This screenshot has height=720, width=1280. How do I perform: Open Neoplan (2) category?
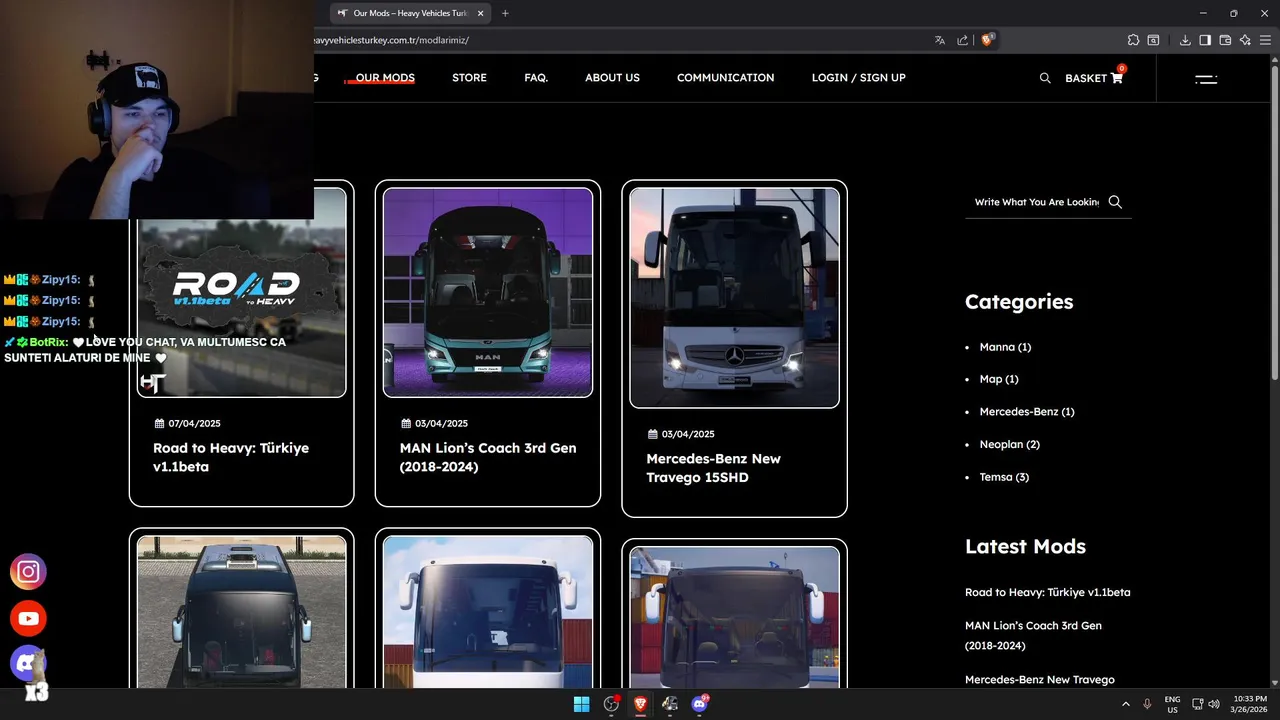tap(1009, 444)
